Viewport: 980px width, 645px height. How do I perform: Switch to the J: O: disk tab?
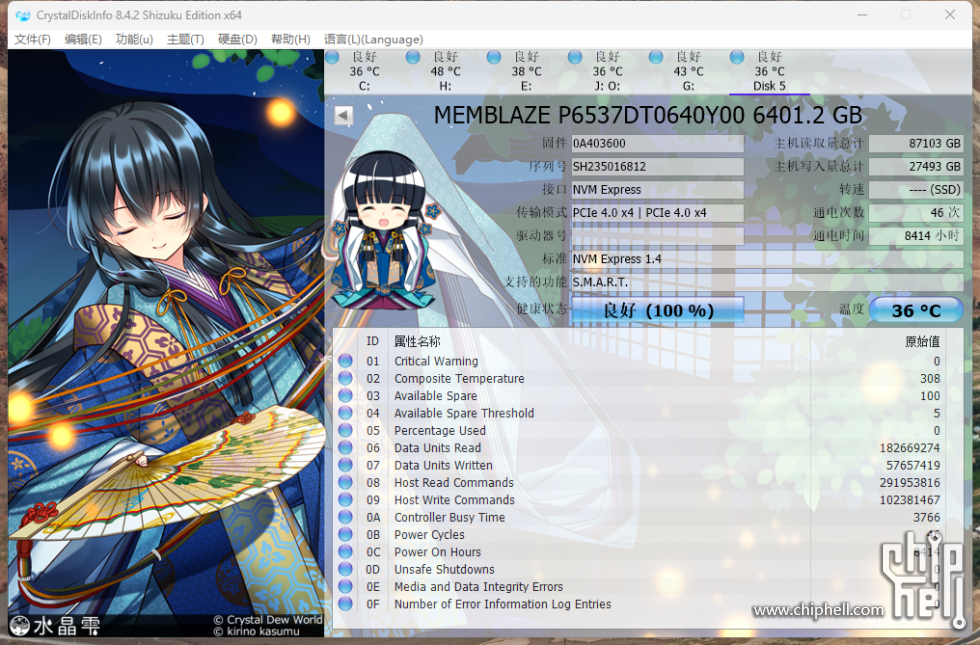606,71
